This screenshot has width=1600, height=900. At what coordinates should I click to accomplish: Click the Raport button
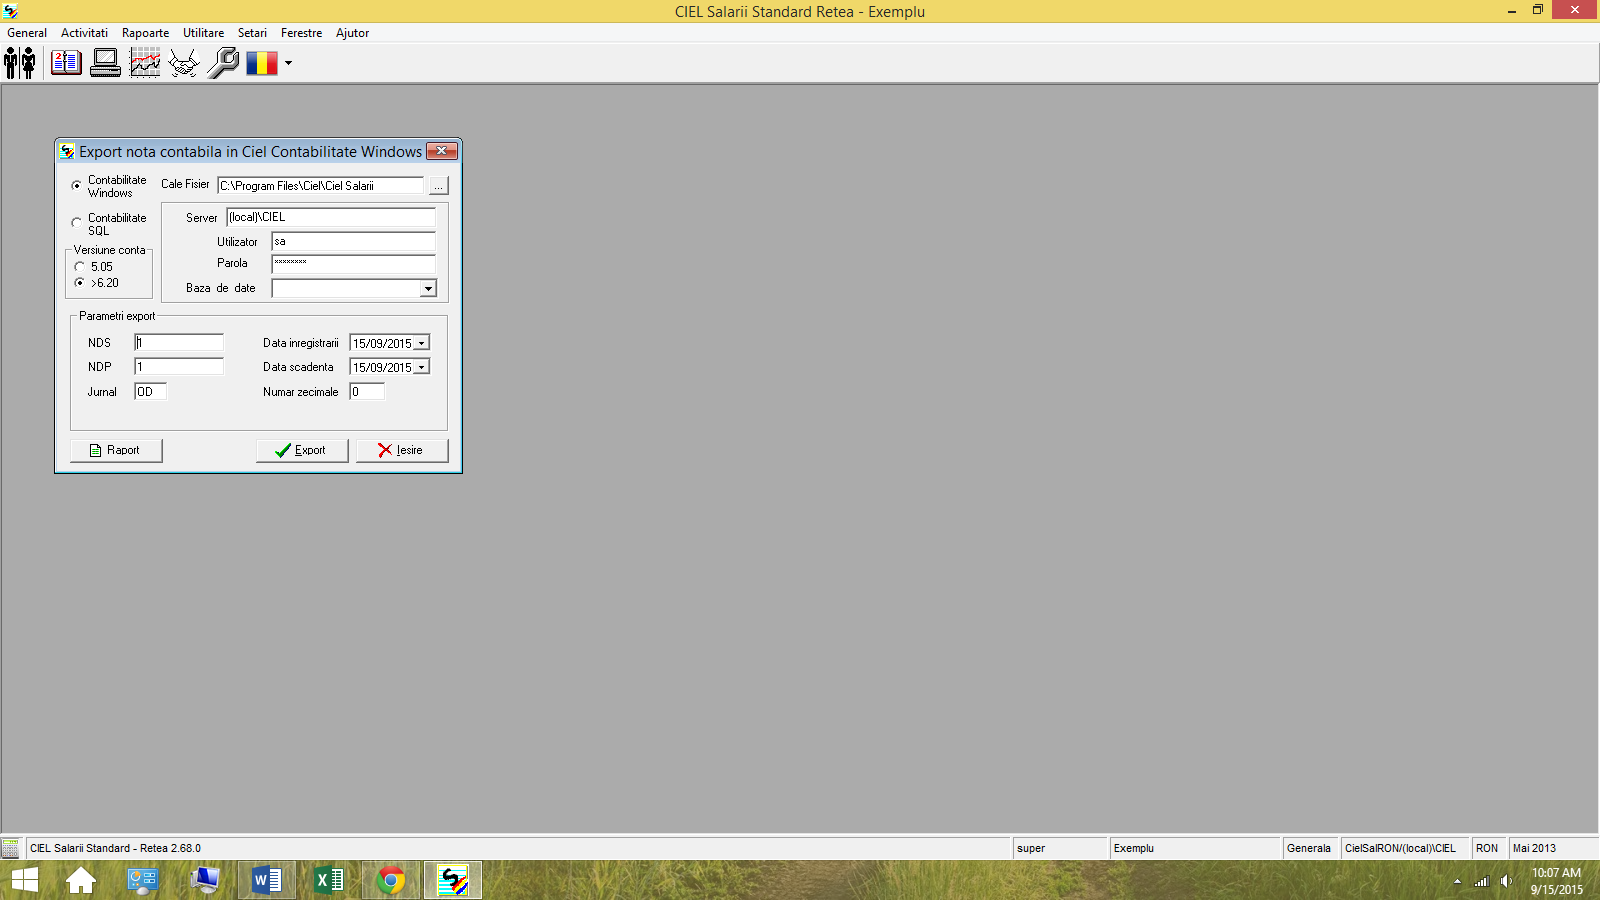click(116, 450)
